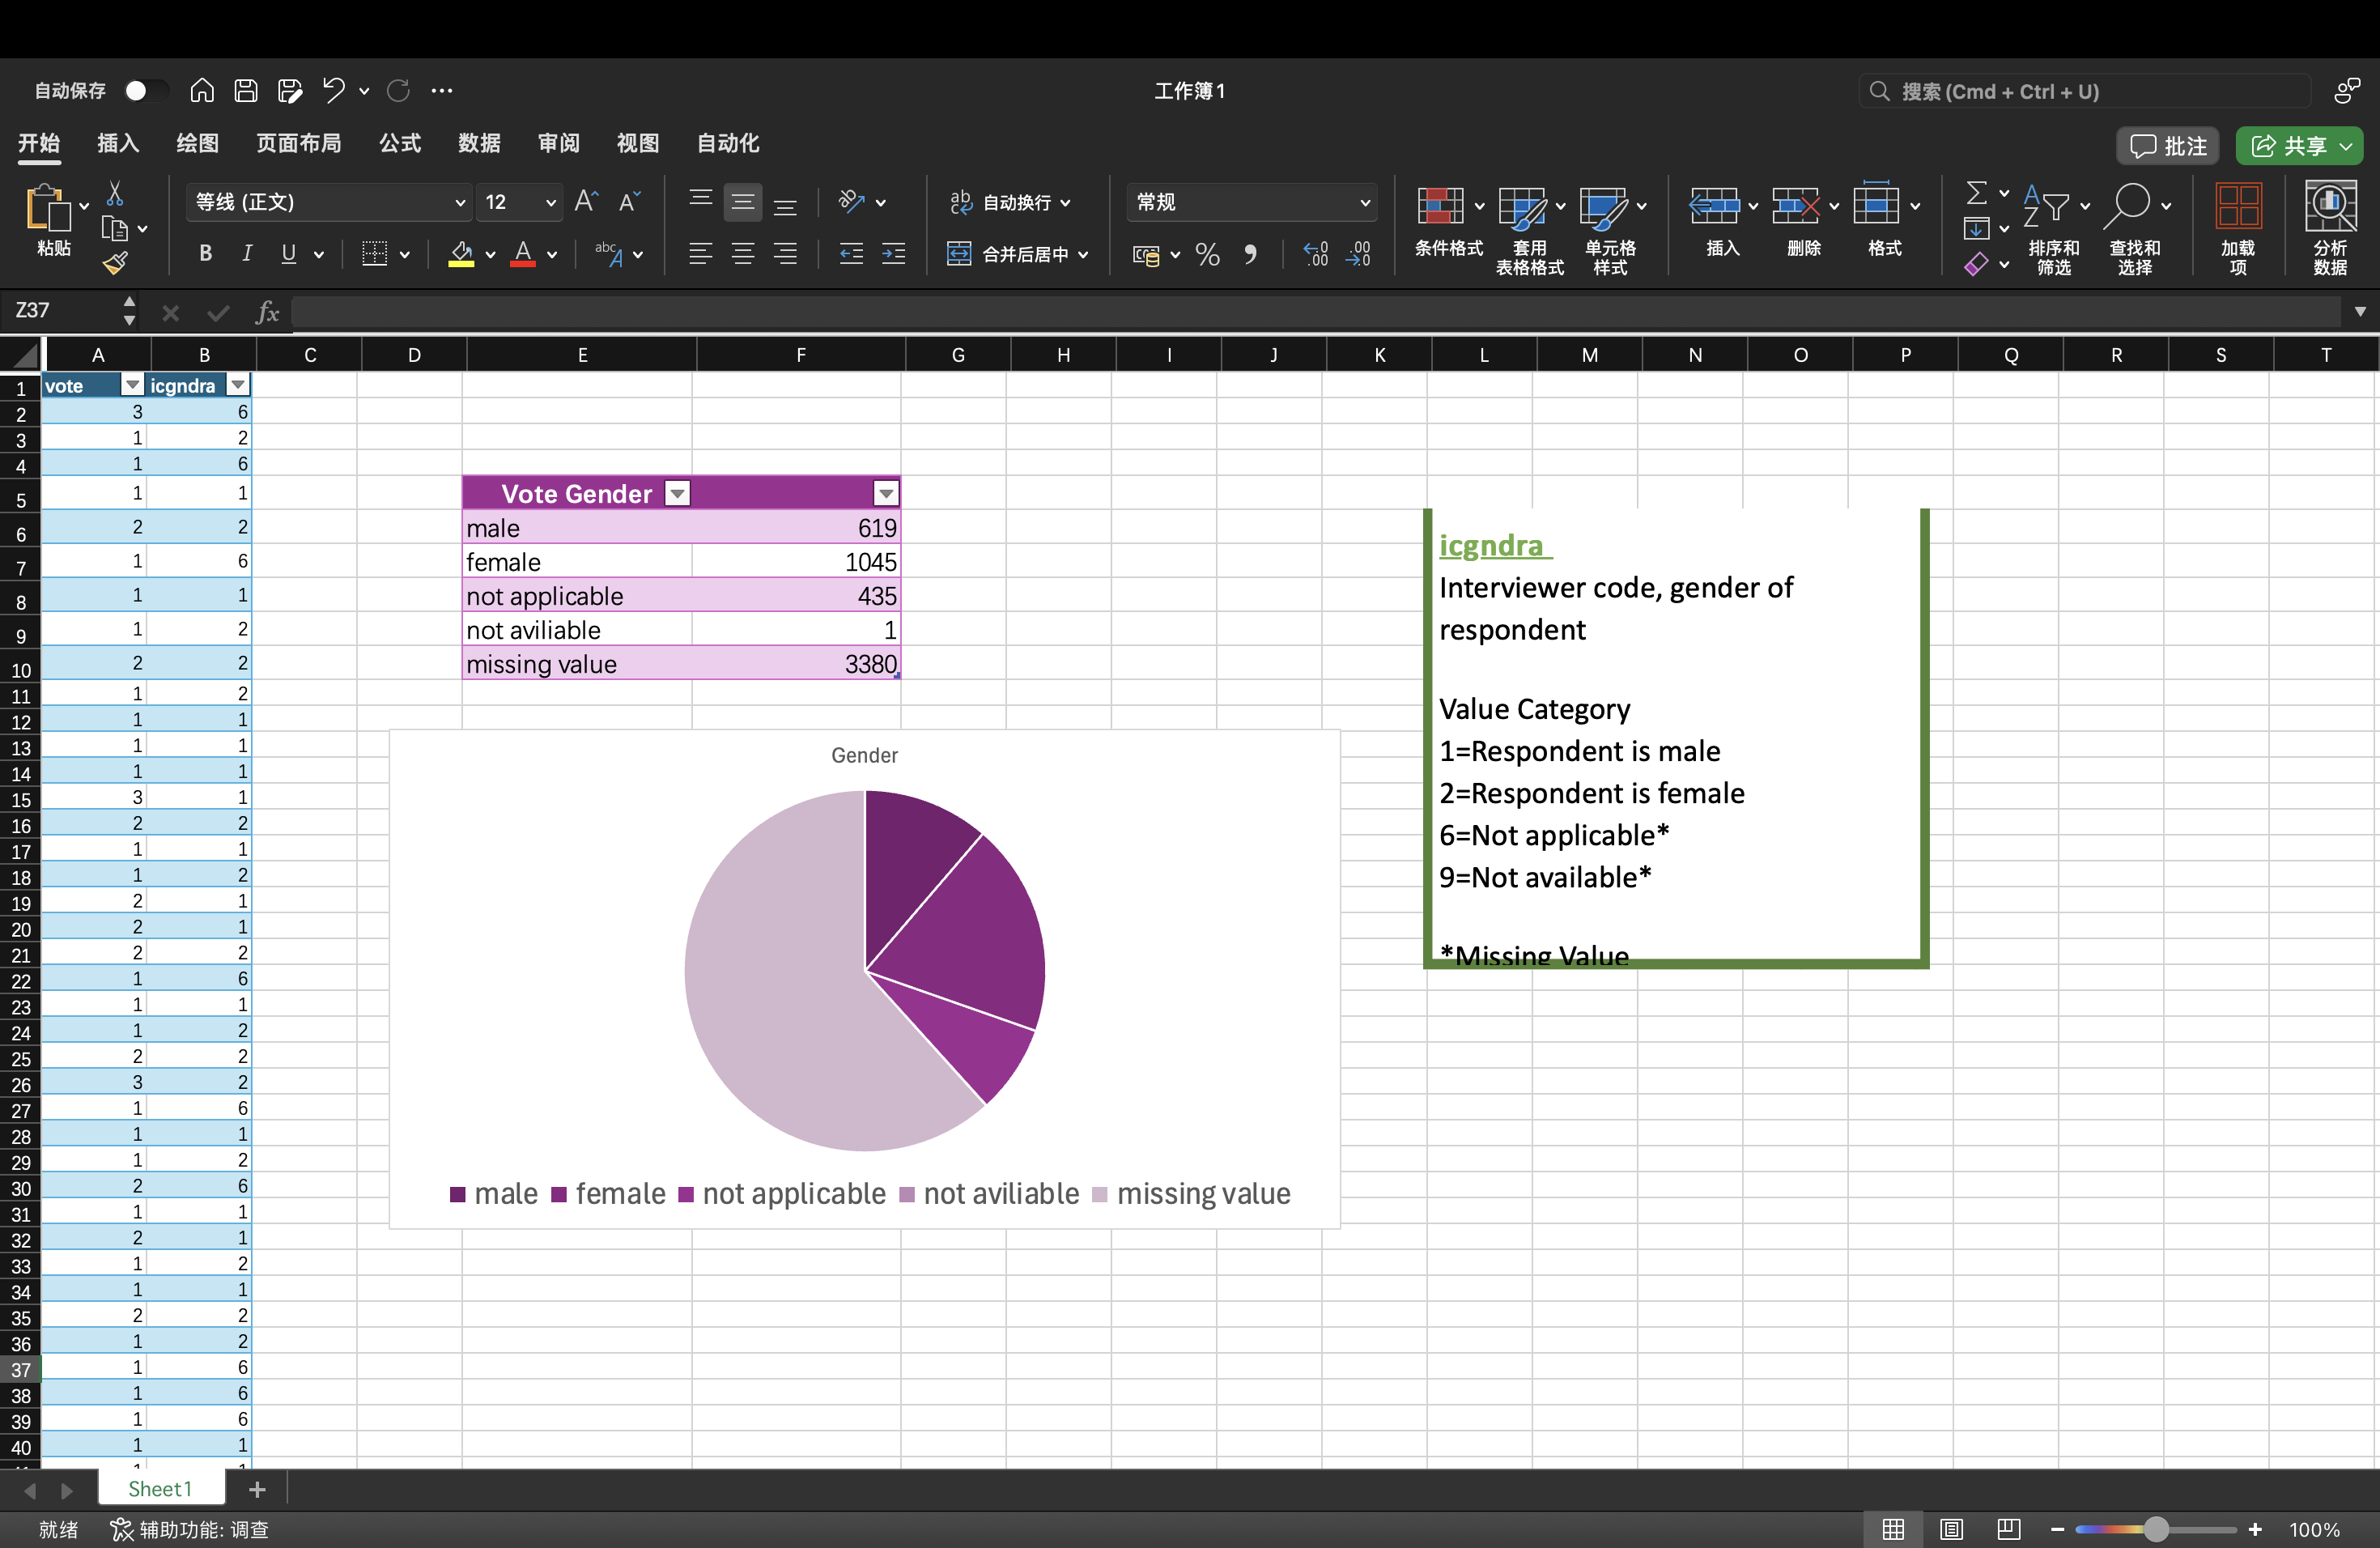Click the Analyze Data icon
This screenshot has height=1548, width=2380.
(x=2329, y=207)
